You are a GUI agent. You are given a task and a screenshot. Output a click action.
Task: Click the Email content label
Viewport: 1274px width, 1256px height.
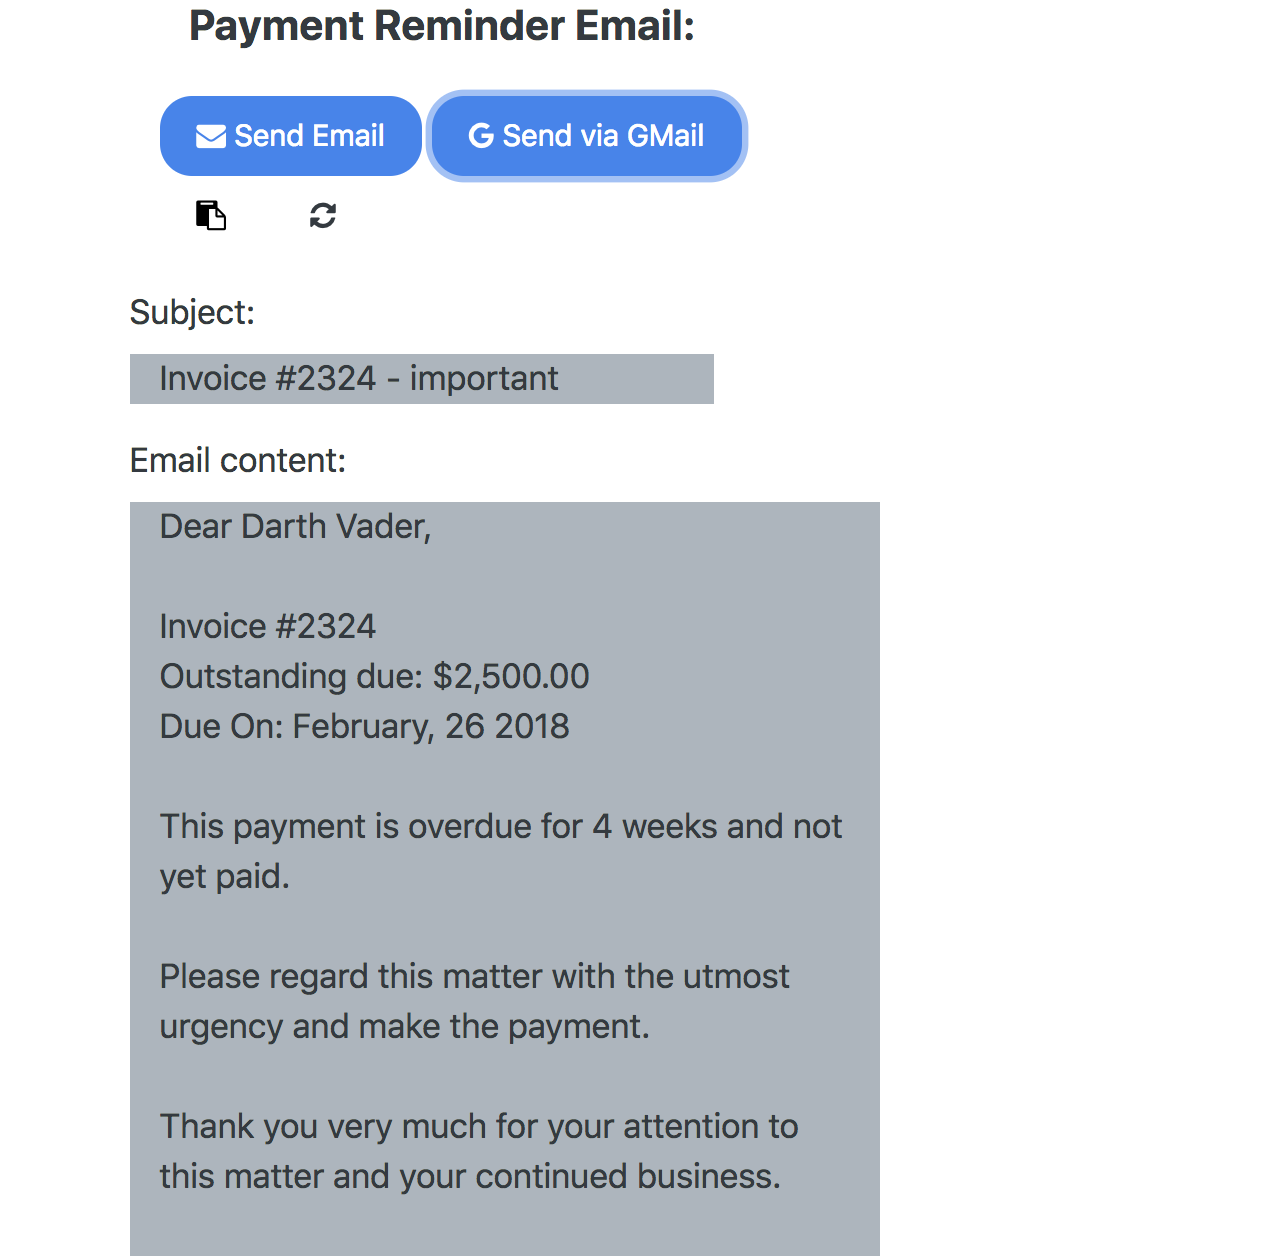[238, 460]
